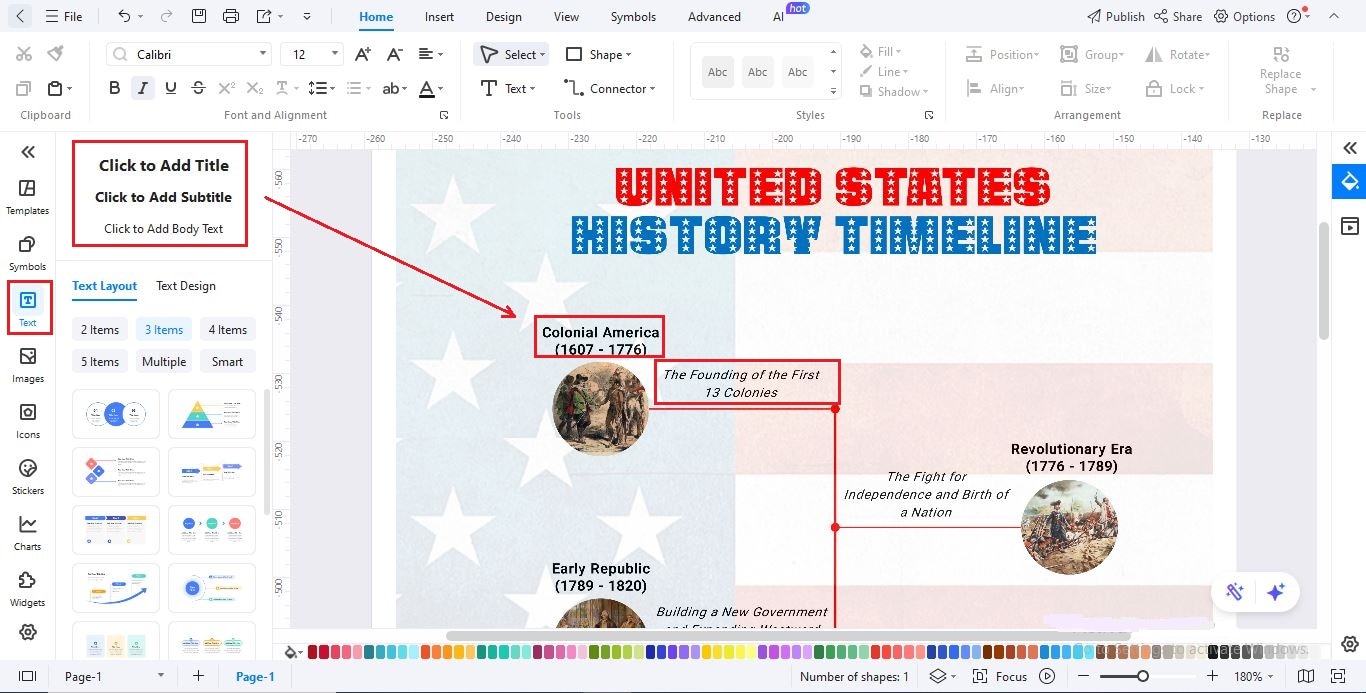Viewport: 1366px width, 693px height.
Task: Add a new page with plus button
Action: point(198,676)
